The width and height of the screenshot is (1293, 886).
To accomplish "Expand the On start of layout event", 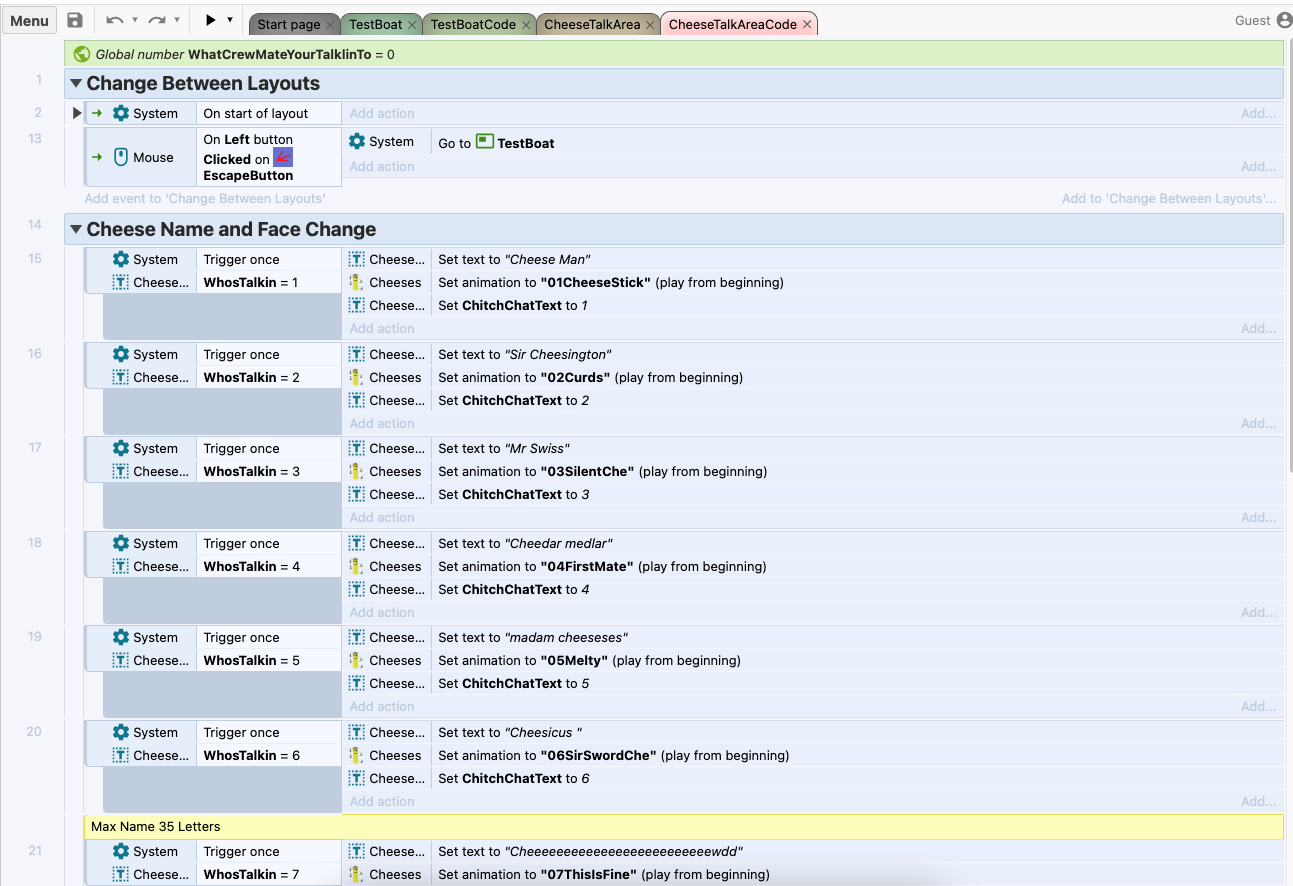I will (77, 113).
